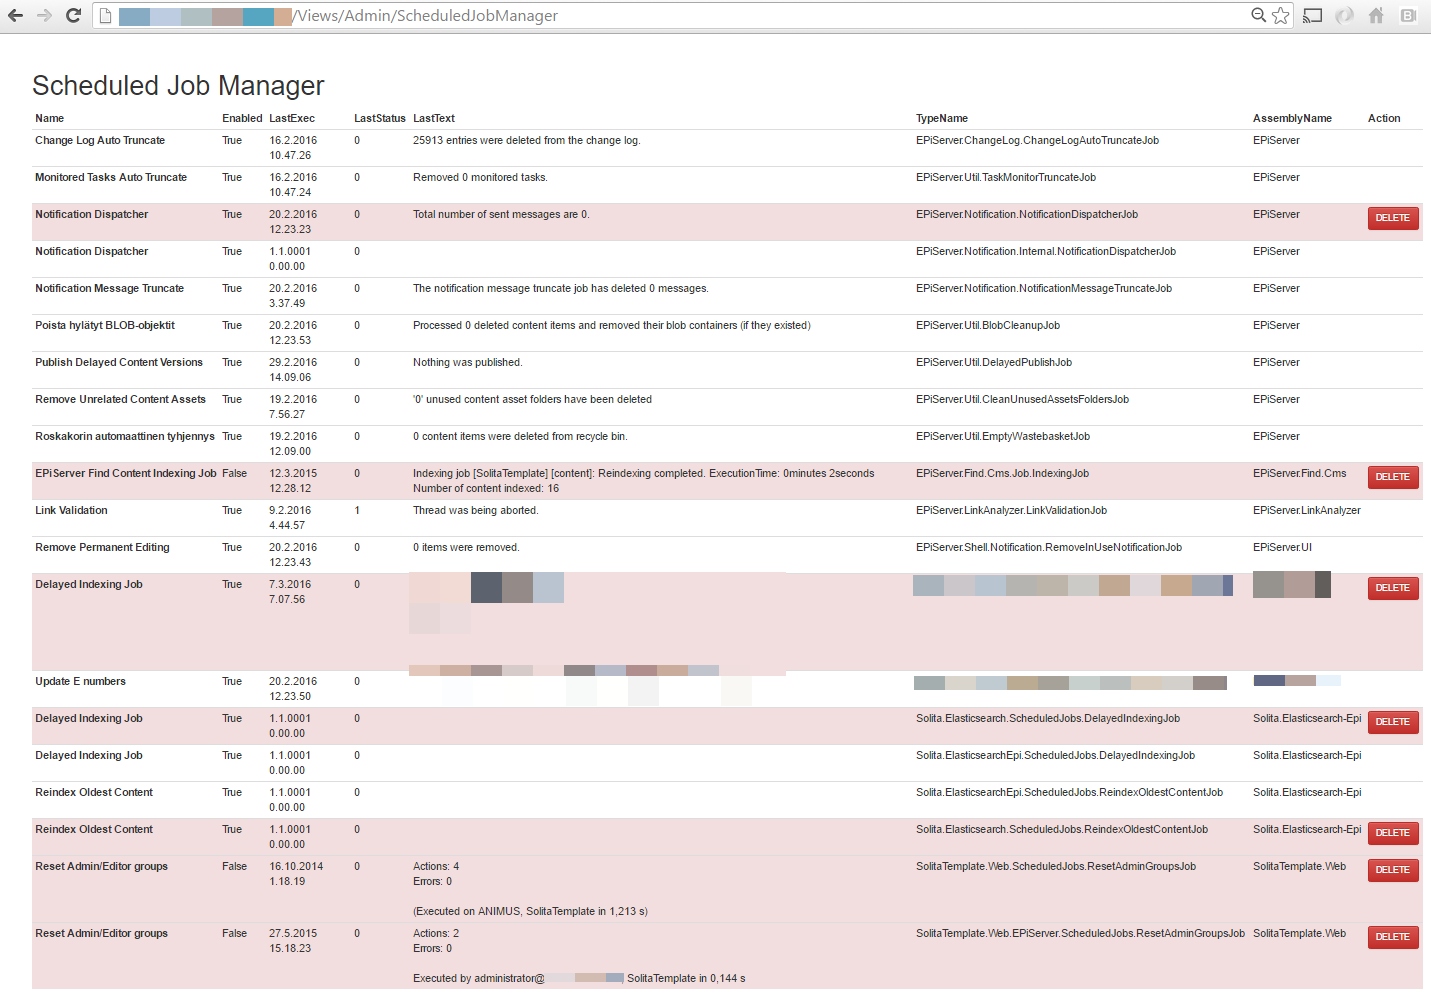
Task: Delete Notification Dispatcher job run 20.2.2016
Action: pos(1393,218)
